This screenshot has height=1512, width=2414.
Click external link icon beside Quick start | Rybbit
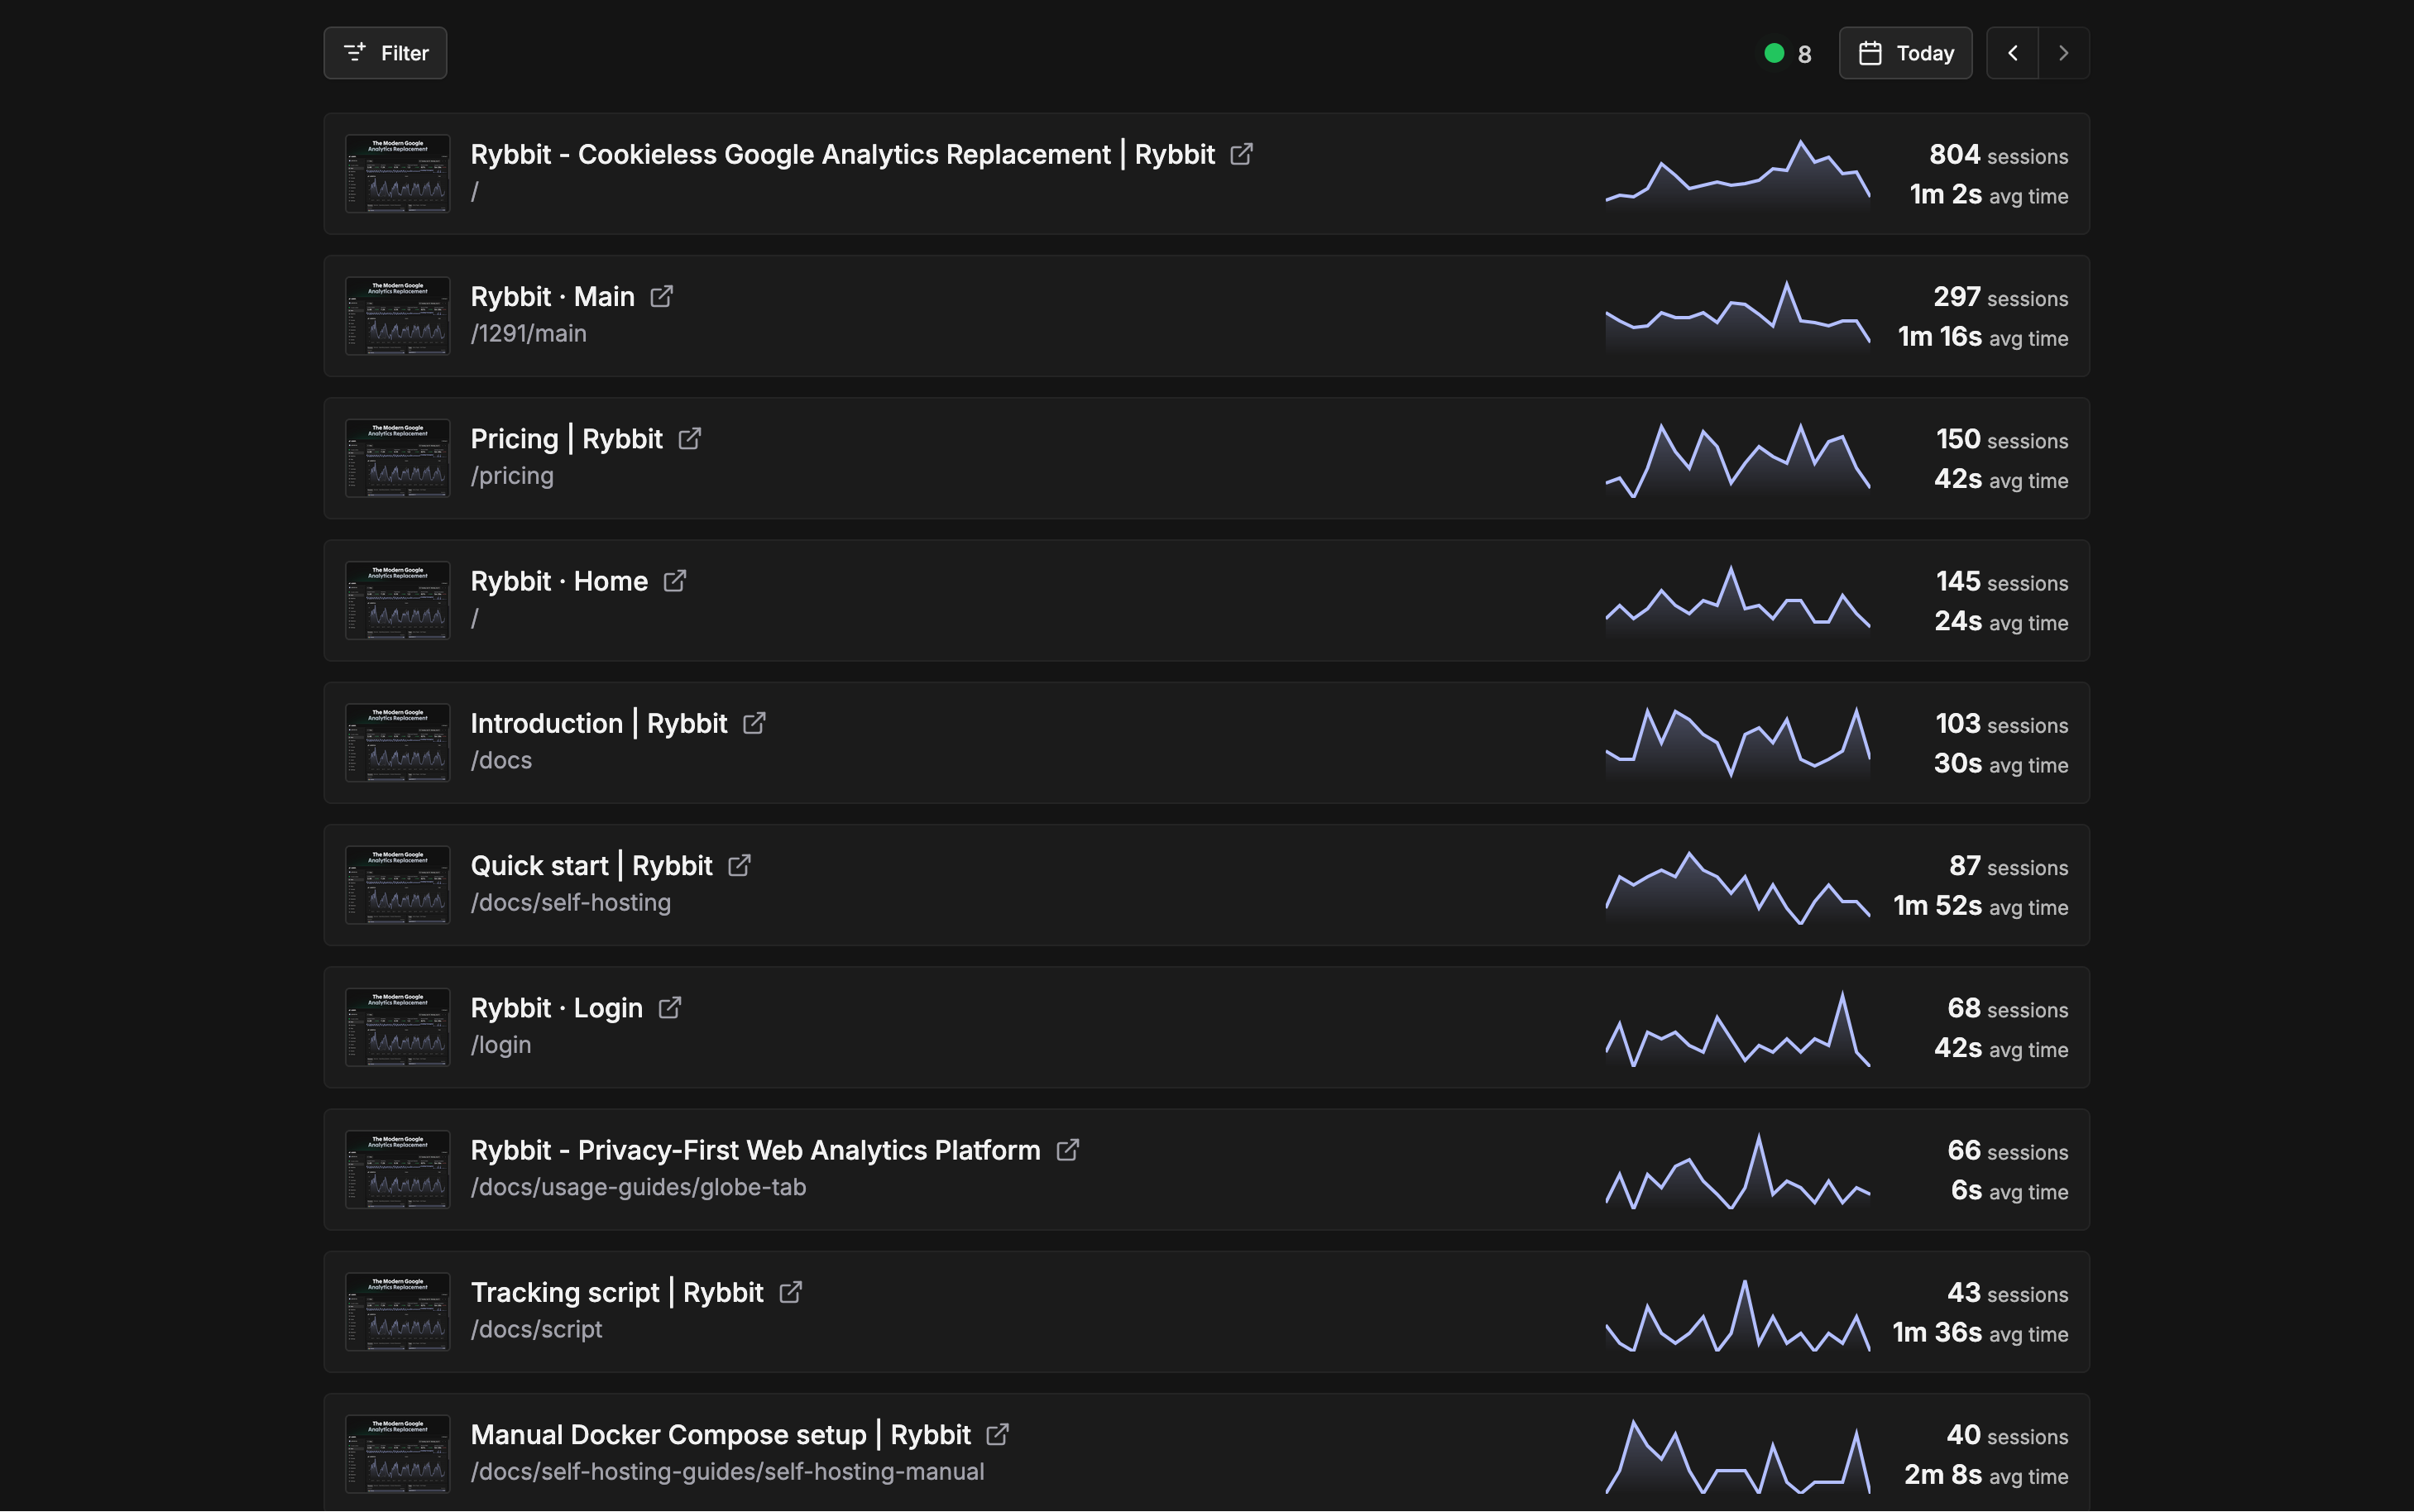coord(739,866)
